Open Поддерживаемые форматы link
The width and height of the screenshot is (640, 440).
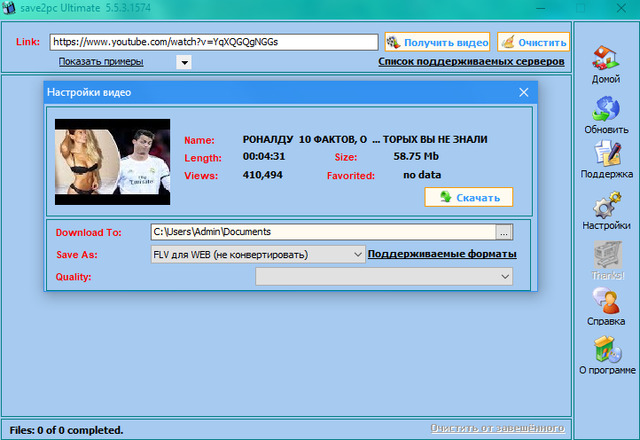(441, 254)
